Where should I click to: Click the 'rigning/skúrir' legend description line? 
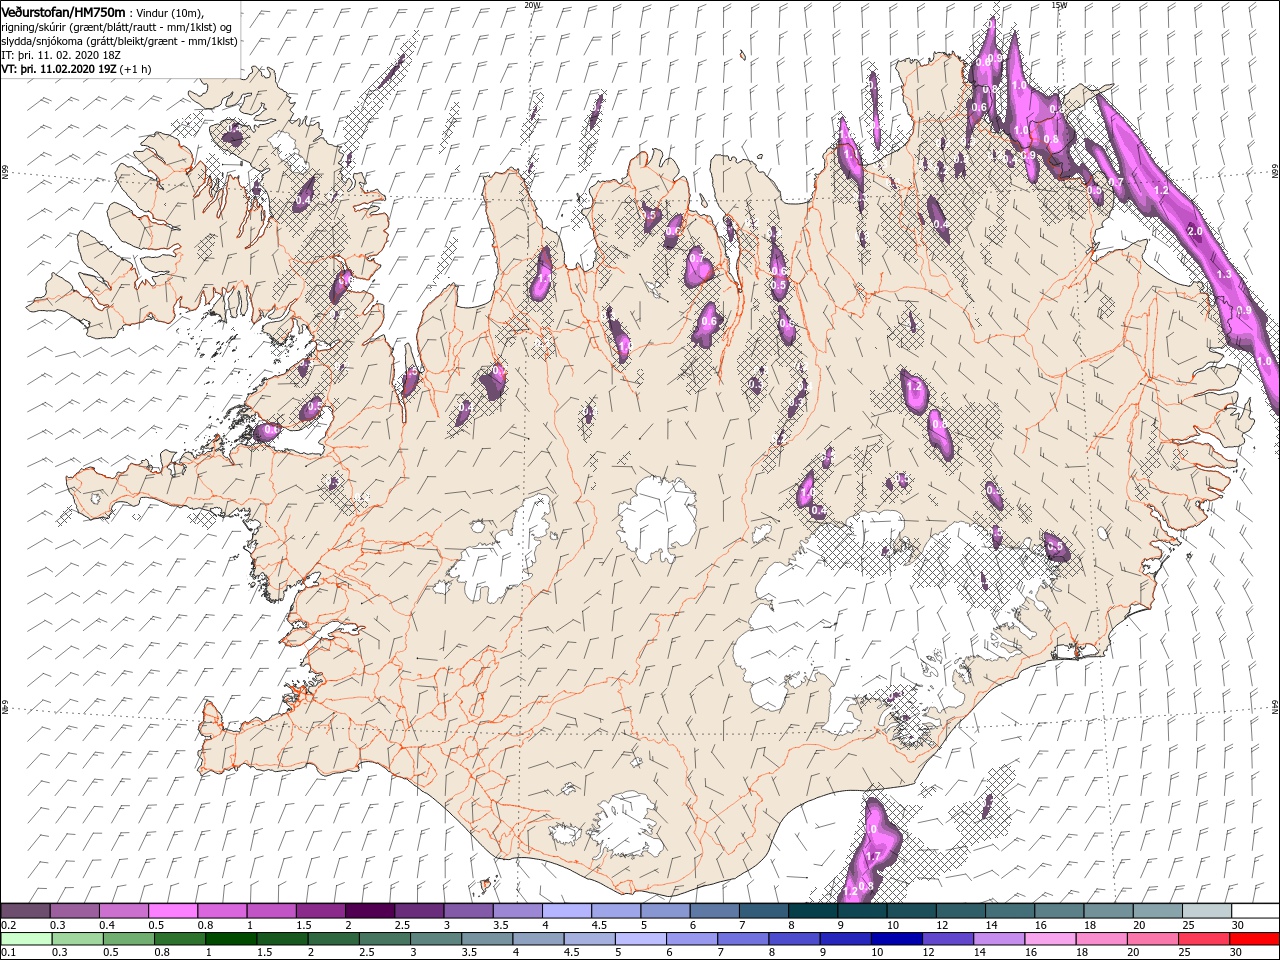coord(117,27)
